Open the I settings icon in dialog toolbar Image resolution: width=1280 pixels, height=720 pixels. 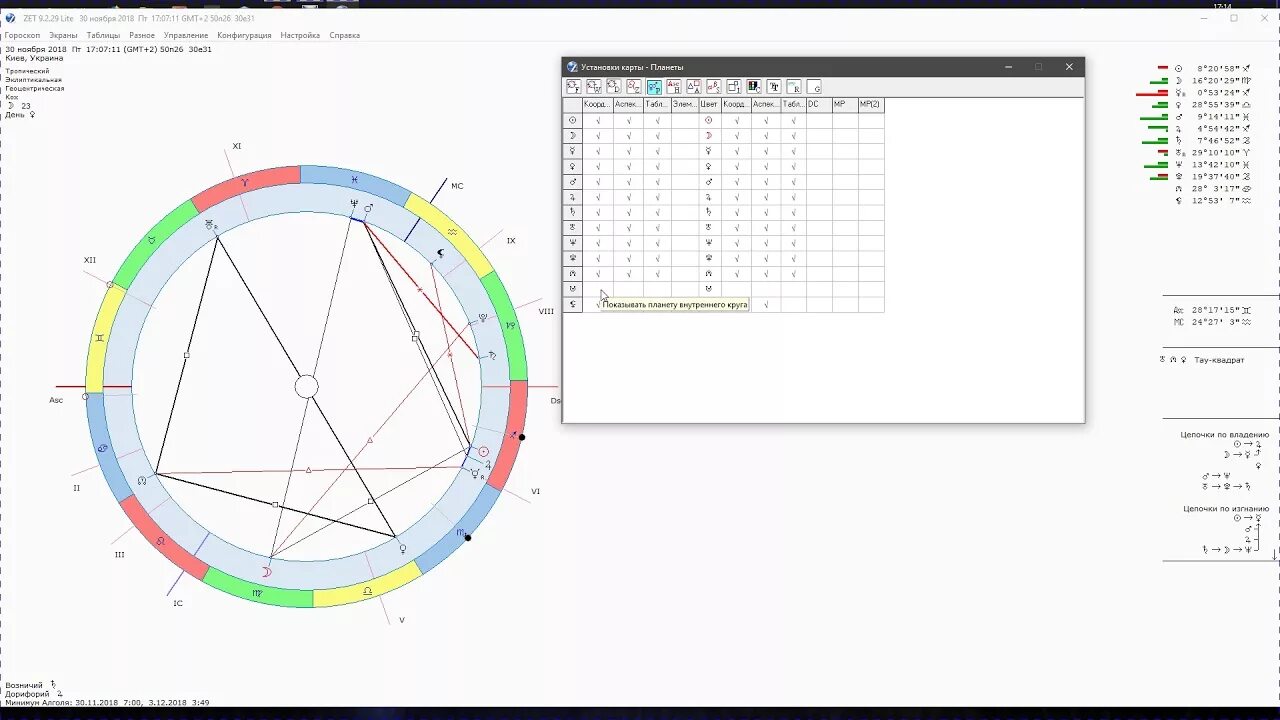pyautogui.click(x=734, y=87)
